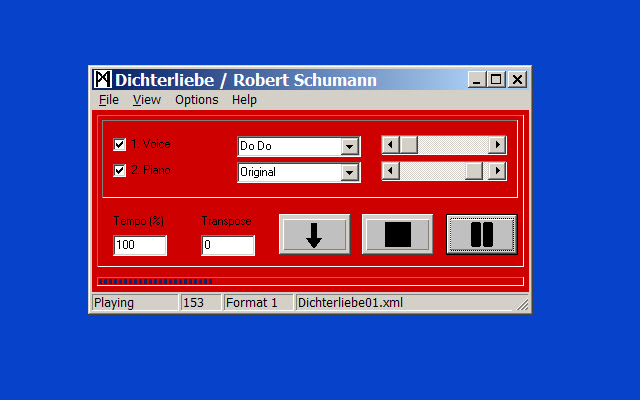This screenshot has height=400, width=640.
Task: Open the Options menu
Action: pyautogui.click(x=196, y=100)
